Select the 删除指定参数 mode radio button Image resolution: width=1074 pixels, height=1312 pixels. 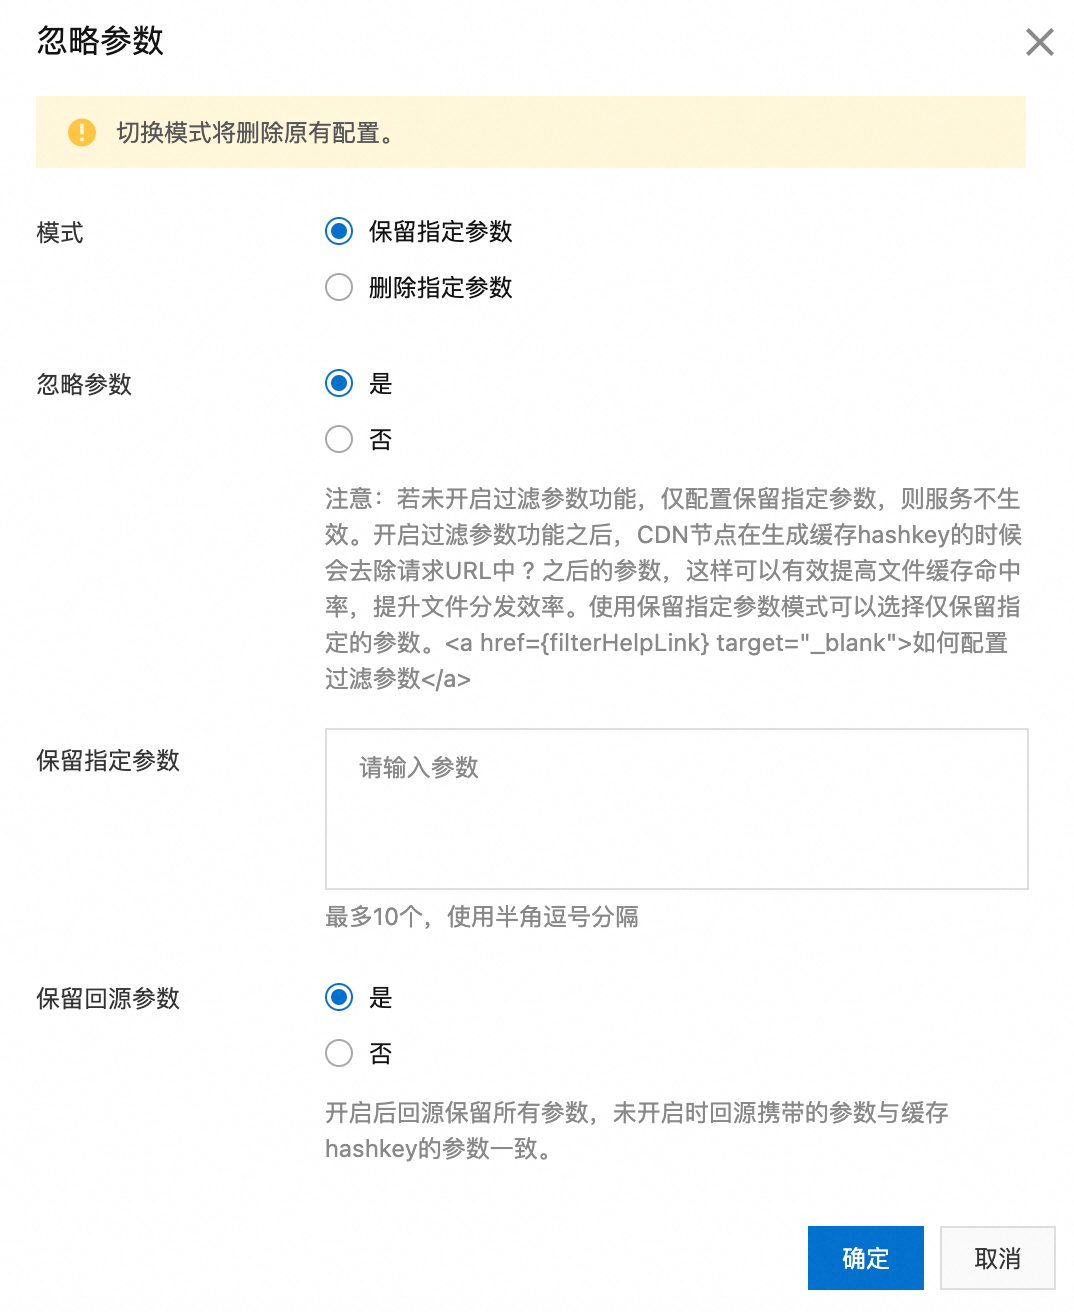tap(339, 287)
